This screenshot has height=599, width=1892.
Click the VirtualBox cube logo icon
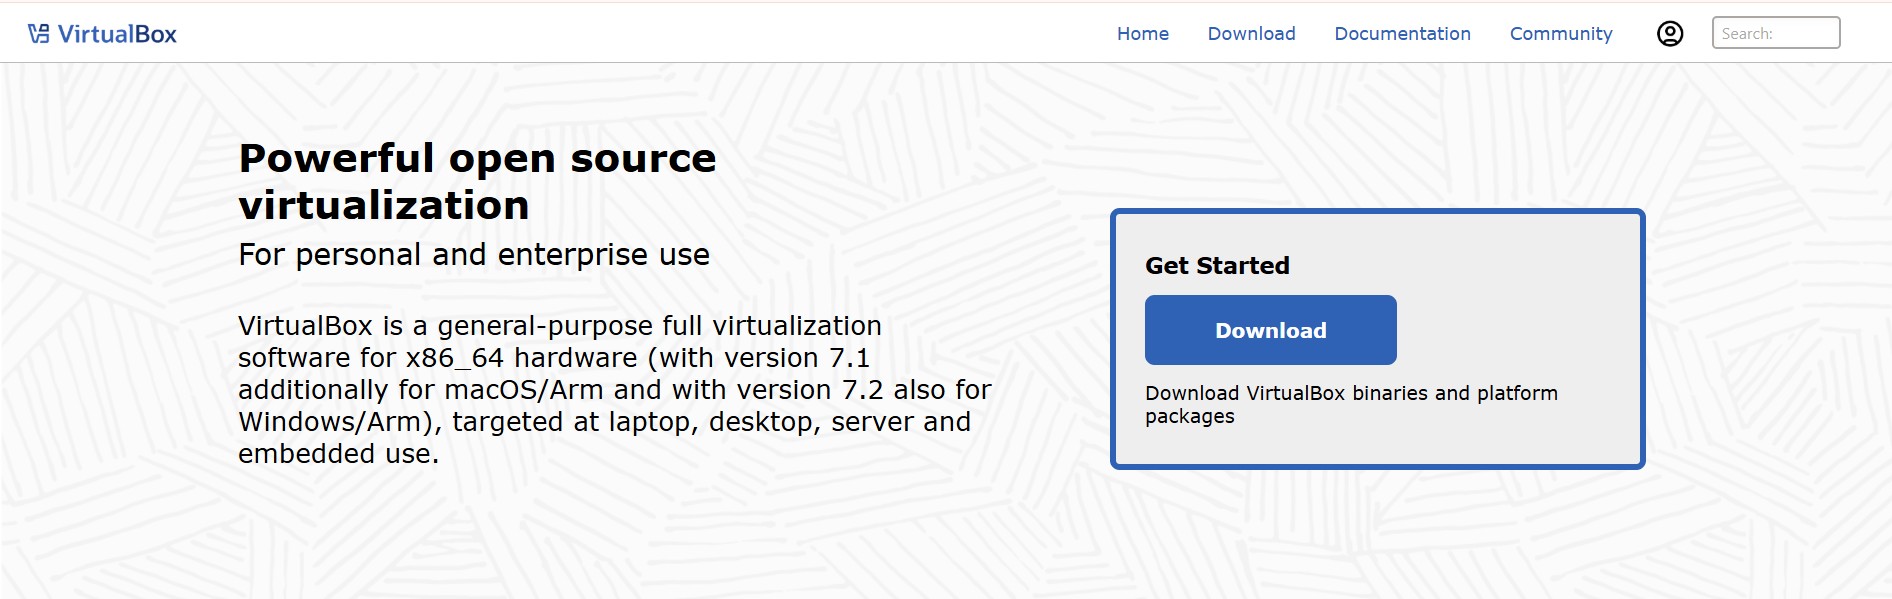(38, 34)
